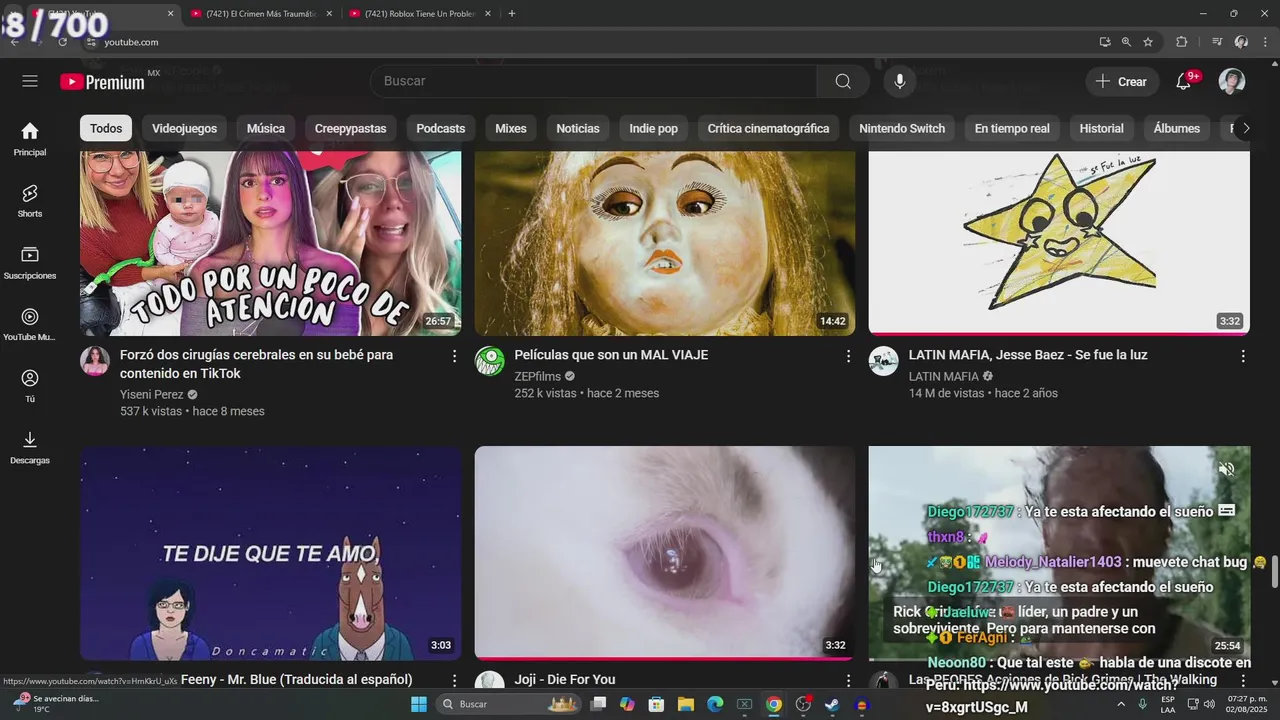The width and height of the screenshot is (1280, 720).
Task: Click the YouTube search input field
Action: tap(593, 81)
